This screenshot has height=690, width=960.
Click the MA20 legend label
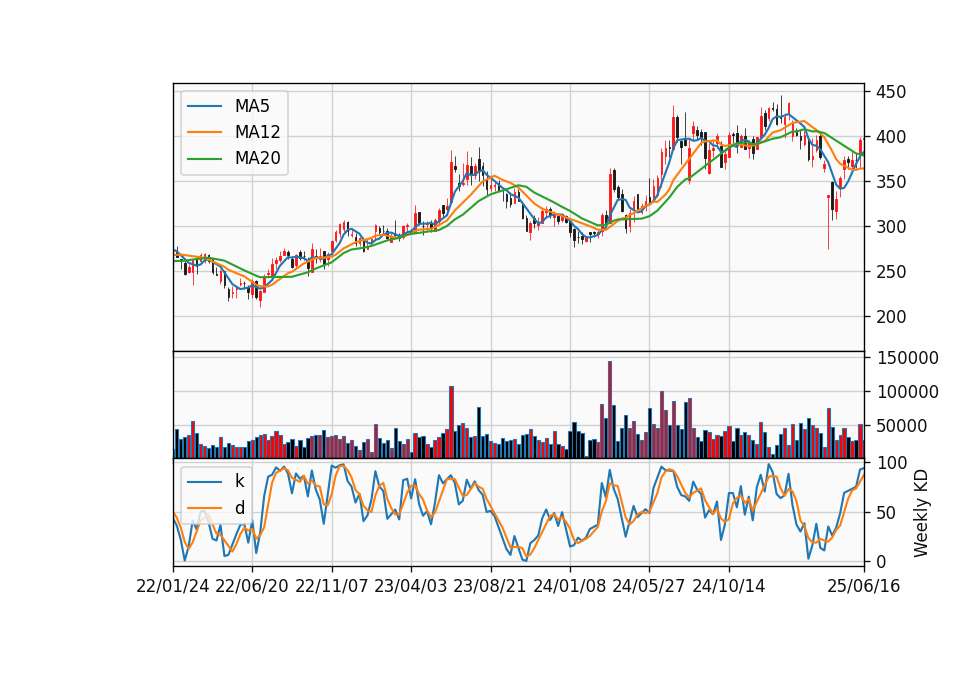[x=257, y=158]
